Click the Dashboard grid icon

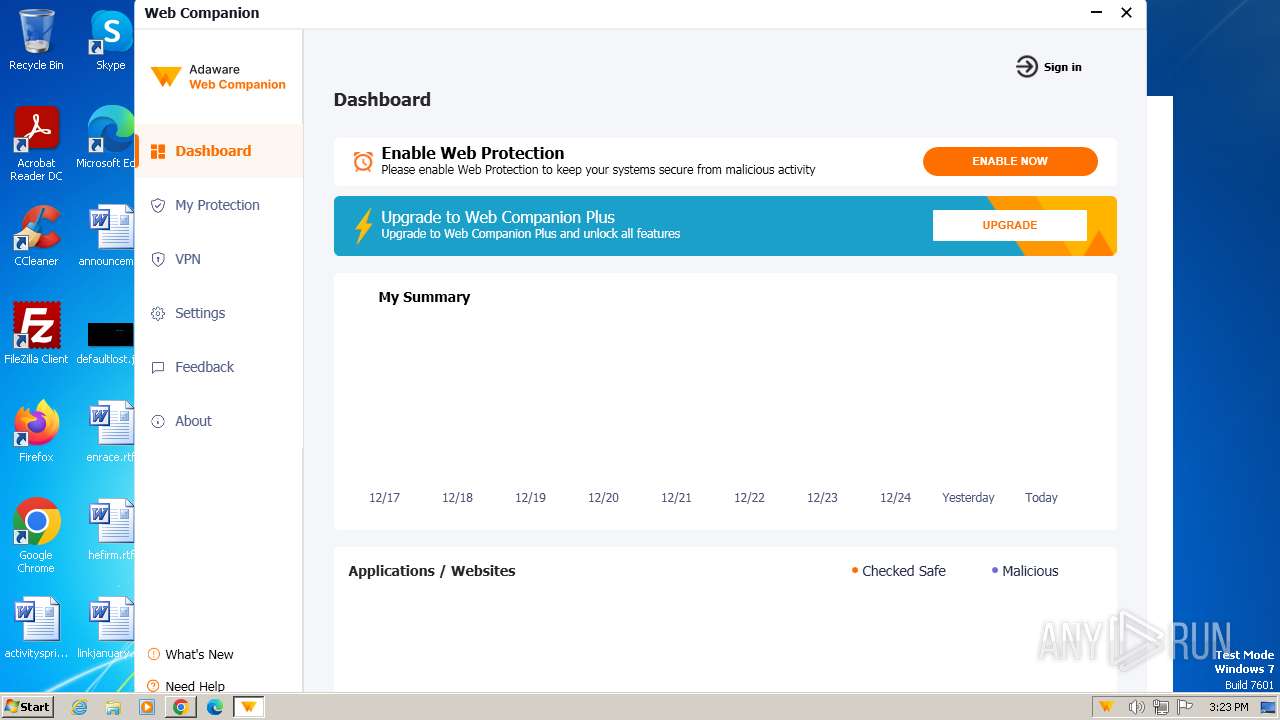(158, 151)
